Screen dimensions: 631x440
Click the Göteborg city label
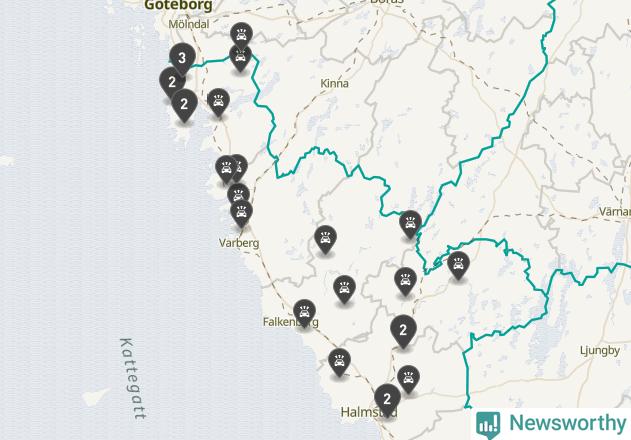tap(178, 5)
